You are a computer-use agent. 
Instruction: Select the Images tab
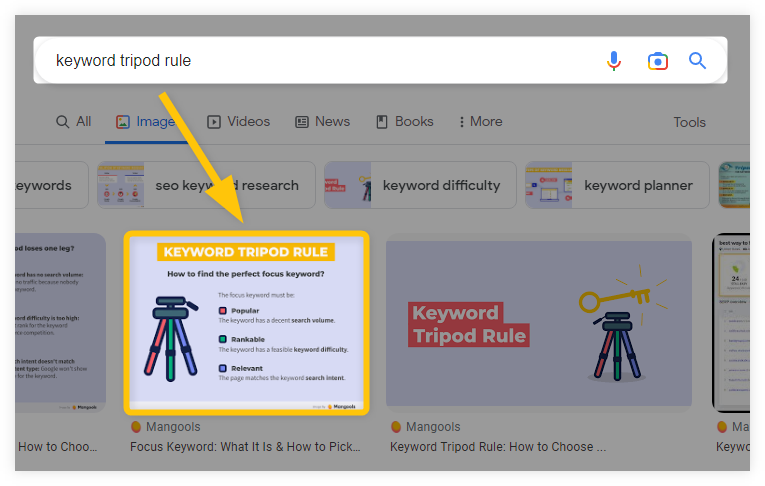pyautogui.click(x=145, y=122)
